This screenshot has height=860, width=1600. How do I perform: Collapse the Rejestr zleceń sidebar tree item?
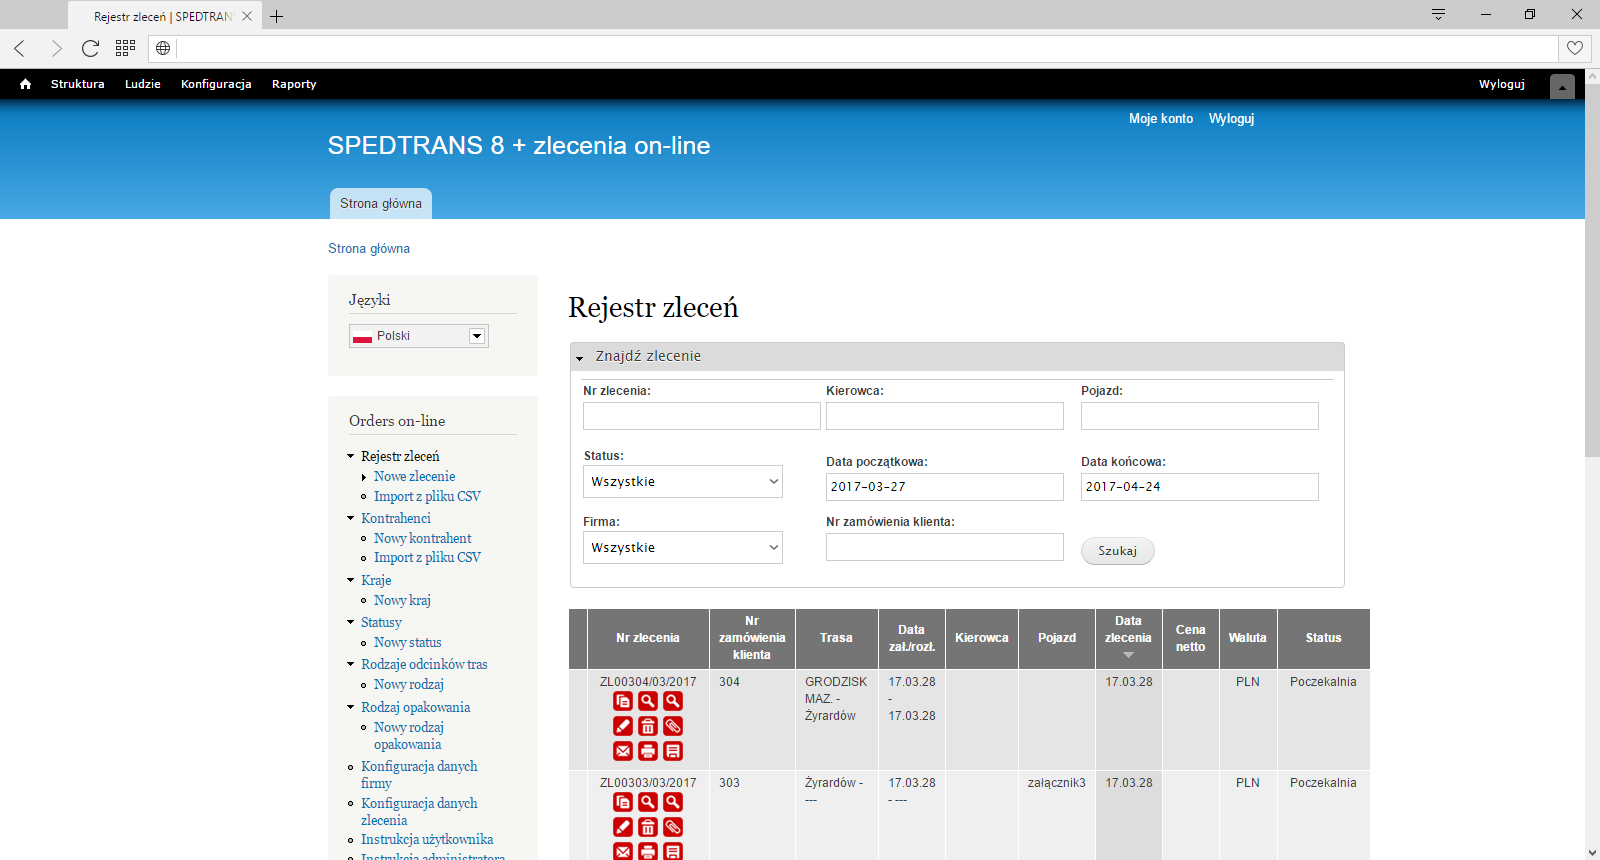(x=351, y=456)
